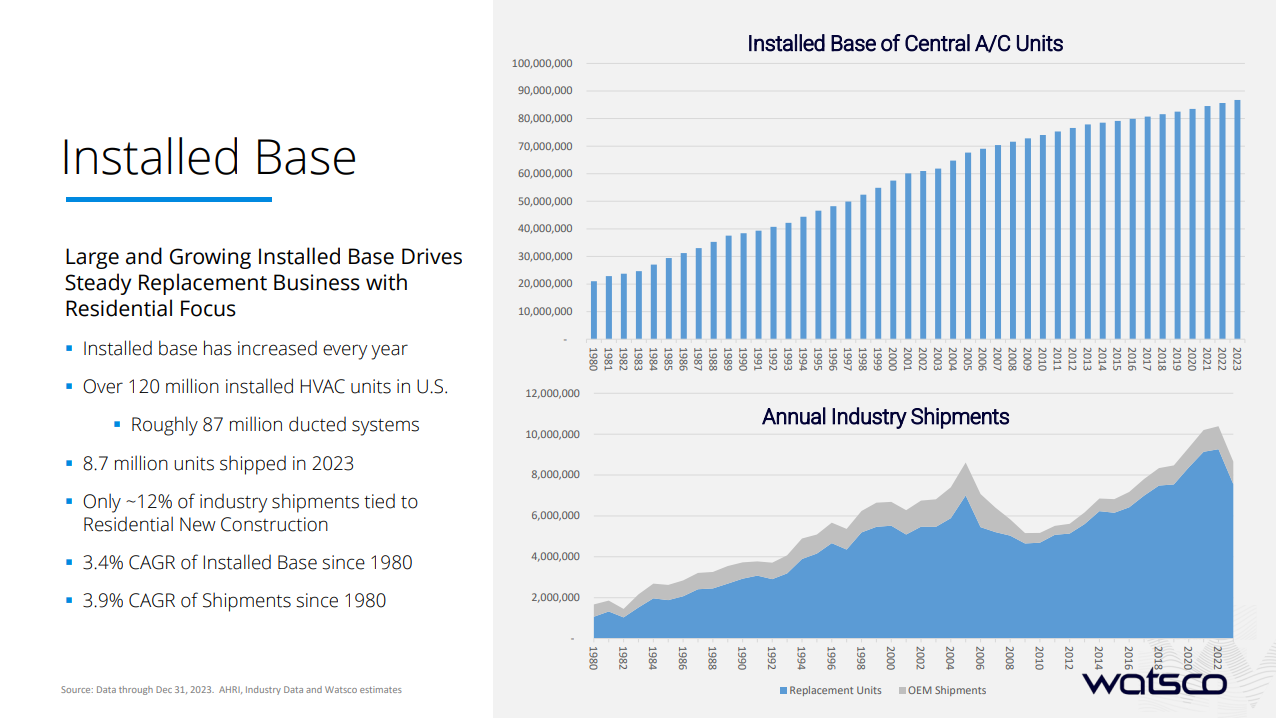The height and width of the screenshot is (718, 1276).
Task: Click the 2010 x-axis label on shipments chart
Action: pos(1039,659)
